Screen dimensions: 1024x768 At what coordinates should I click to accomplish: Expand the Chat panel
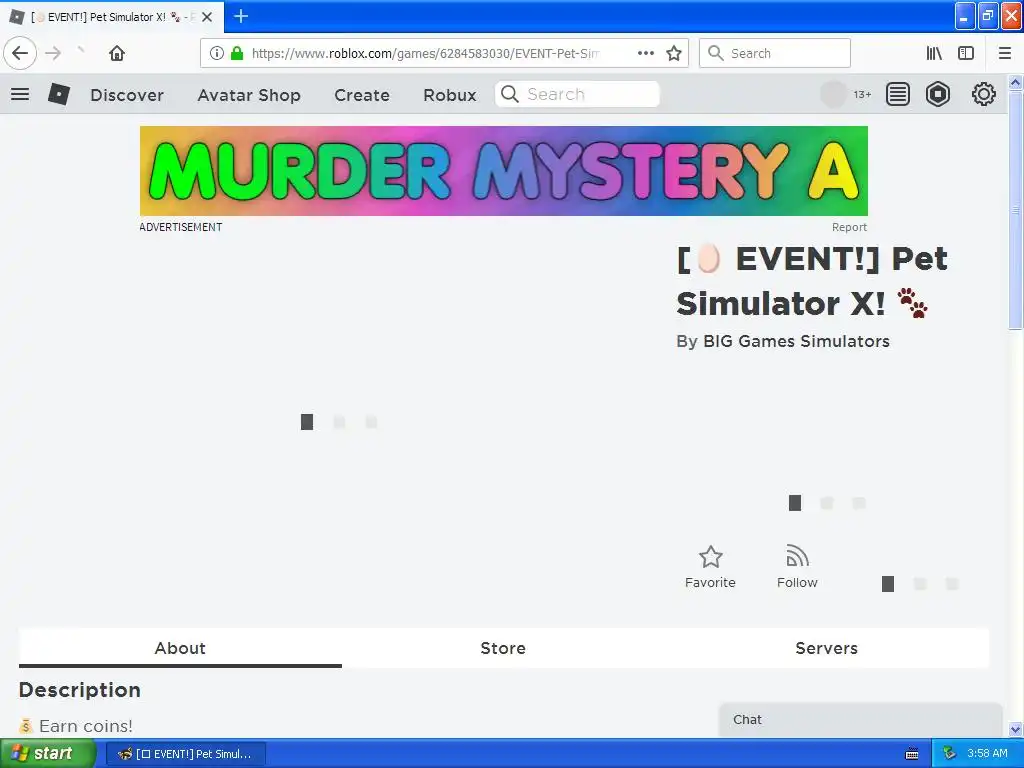[861, 720]
